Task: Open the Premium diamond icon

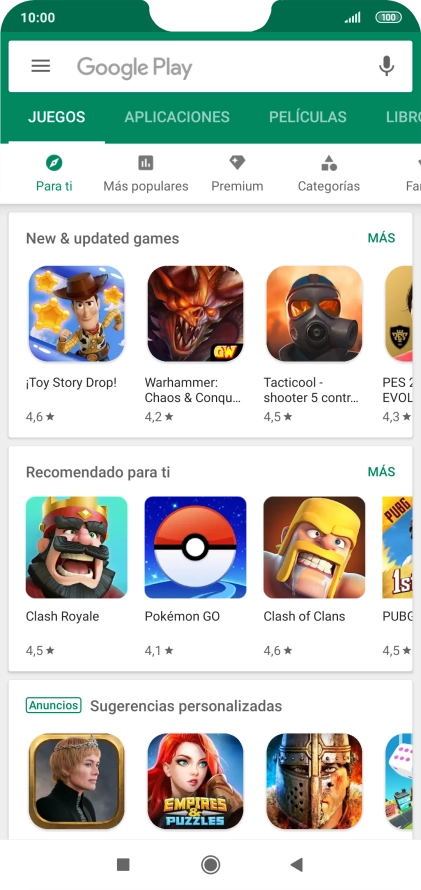Action: coord(237,163)
